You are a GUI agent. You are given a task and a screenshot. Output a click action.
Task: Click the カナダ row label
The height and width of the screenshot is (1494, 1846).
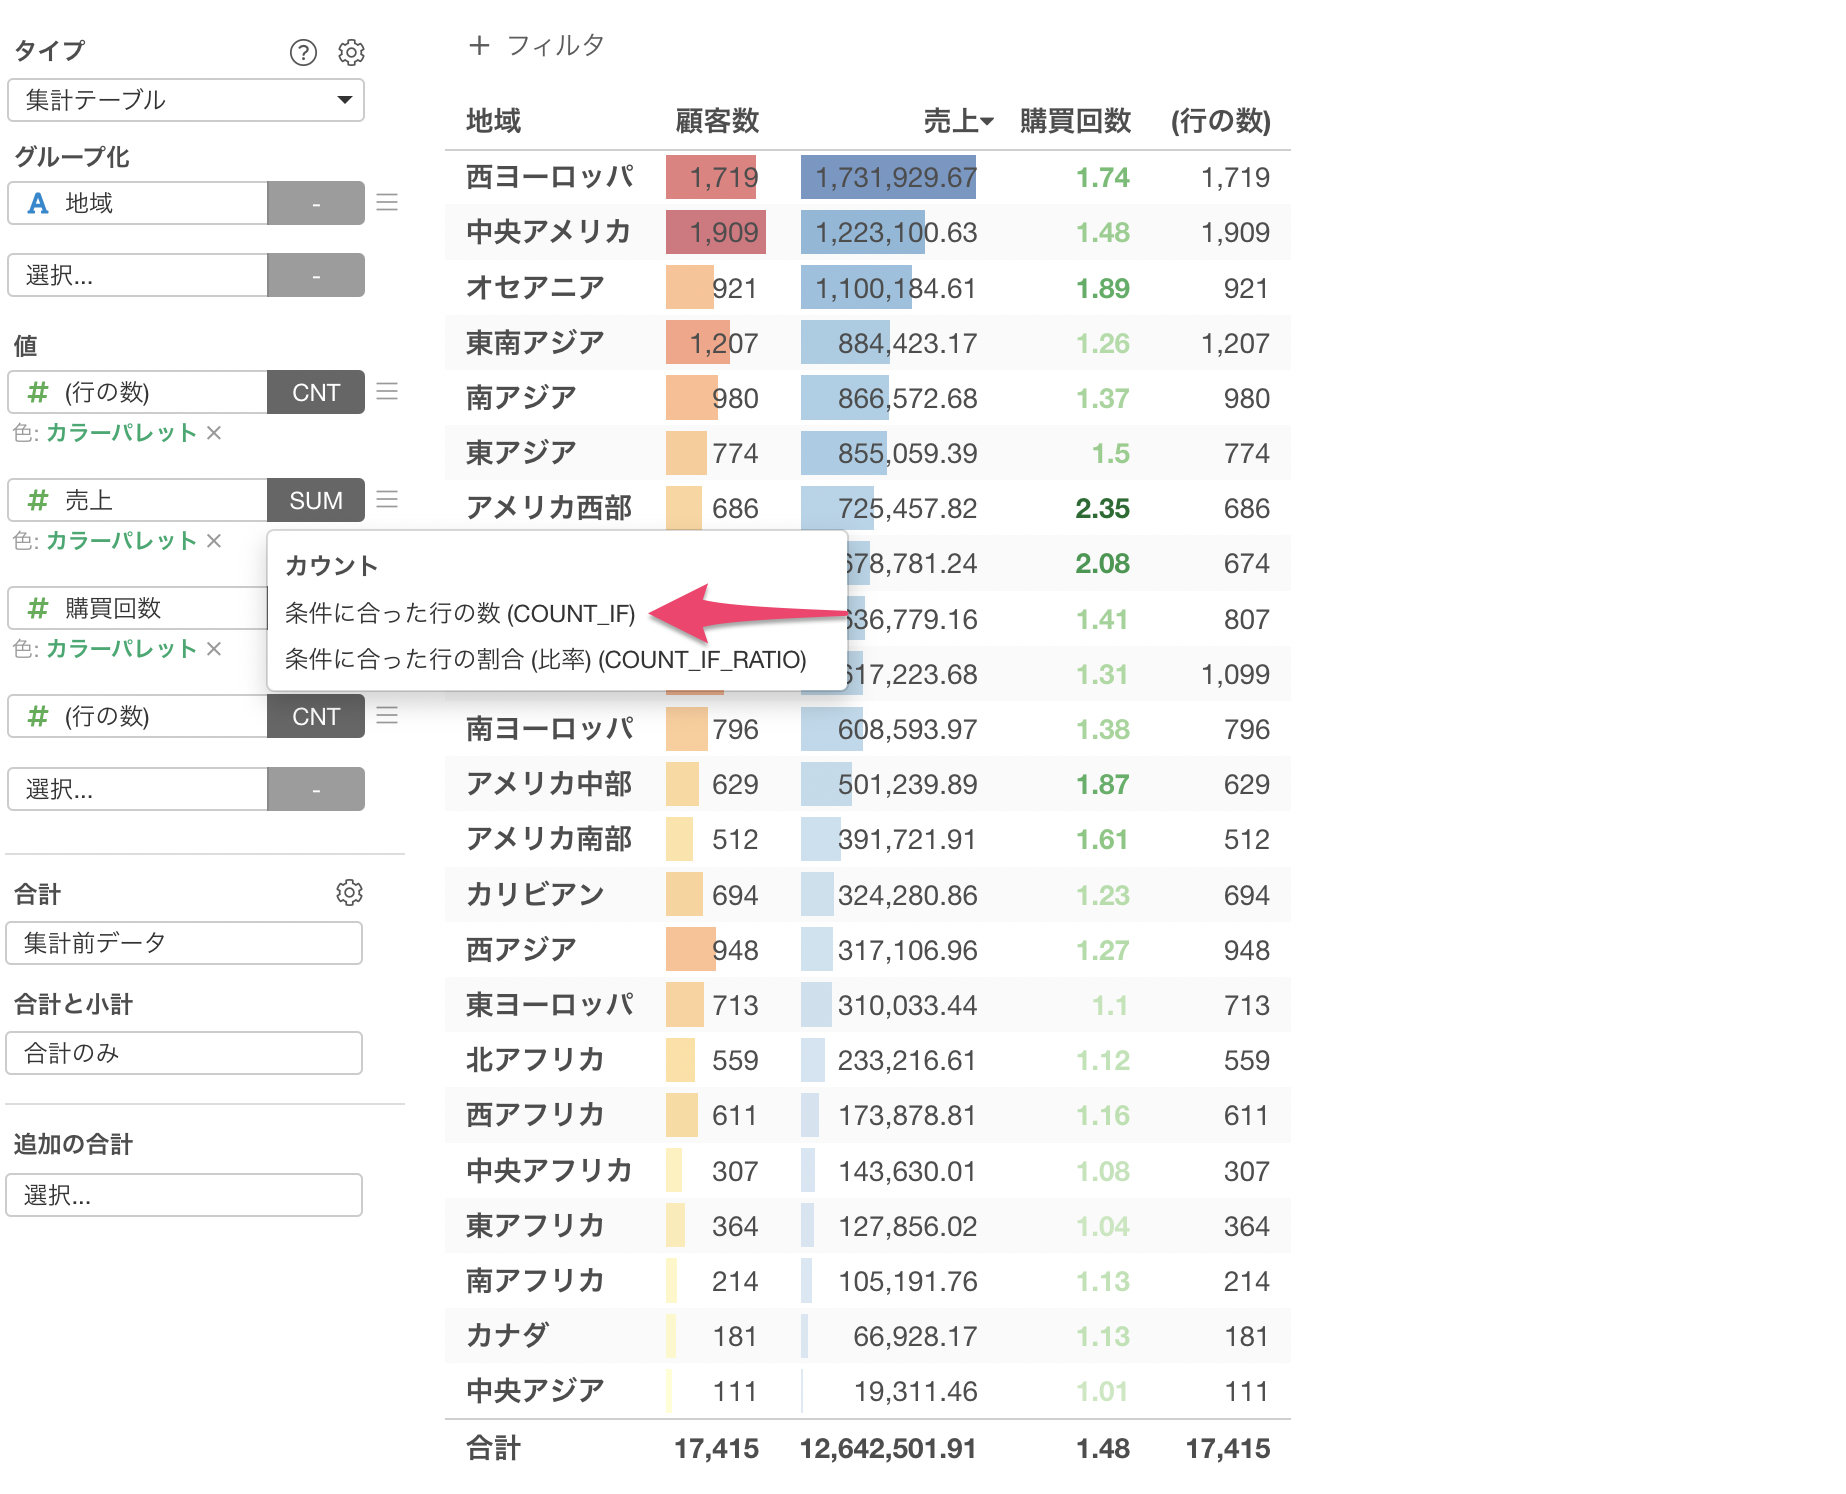508,1336
